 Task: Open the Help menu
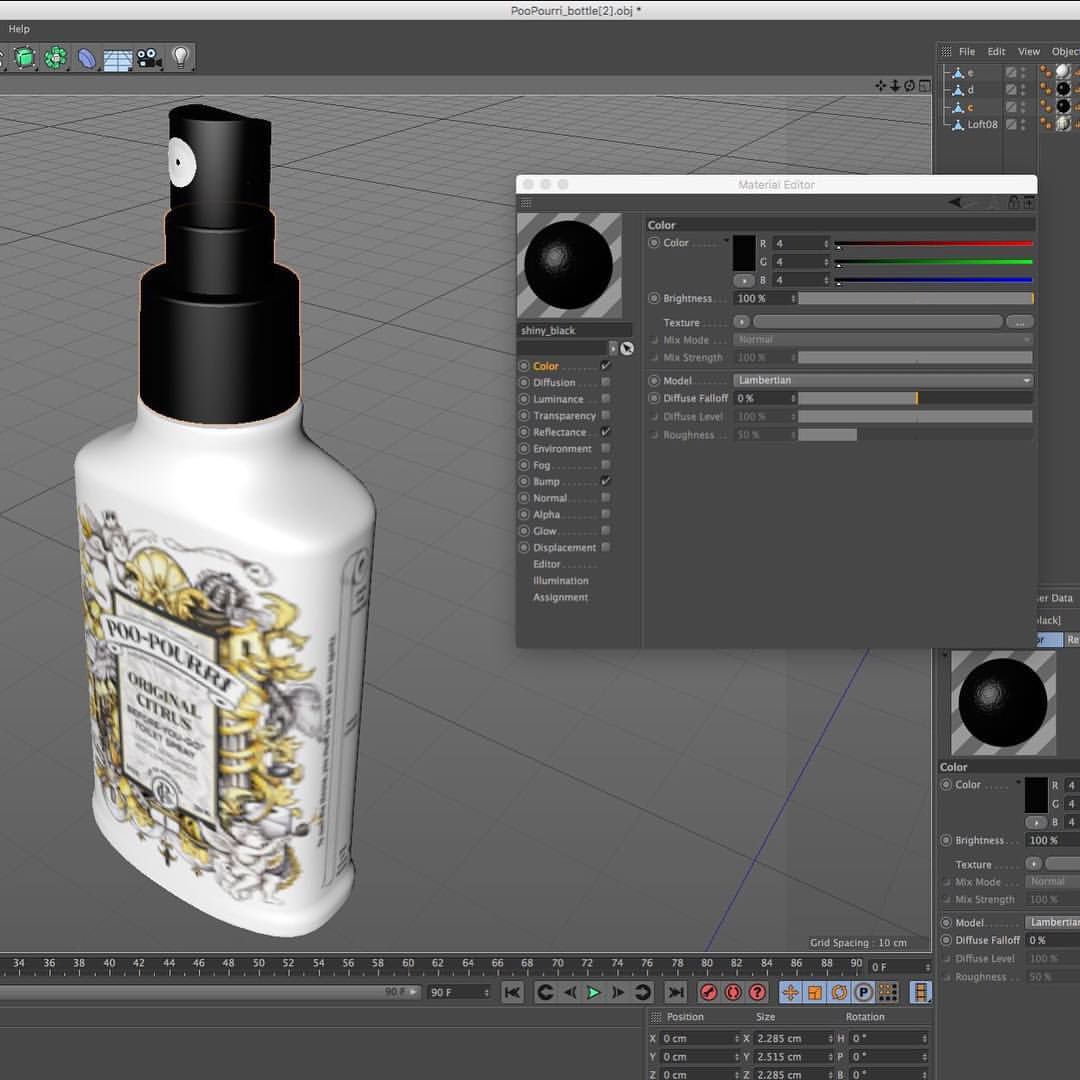[x=19, y=29]
